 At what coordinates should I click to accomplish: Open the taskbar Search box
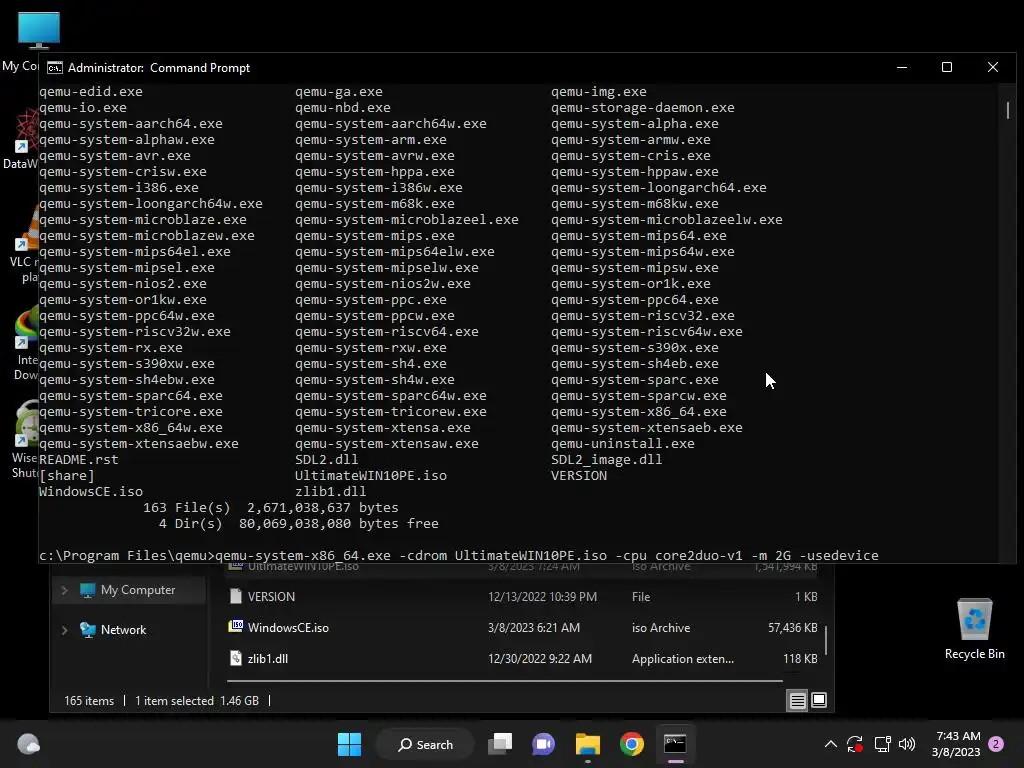coord(425,744)
